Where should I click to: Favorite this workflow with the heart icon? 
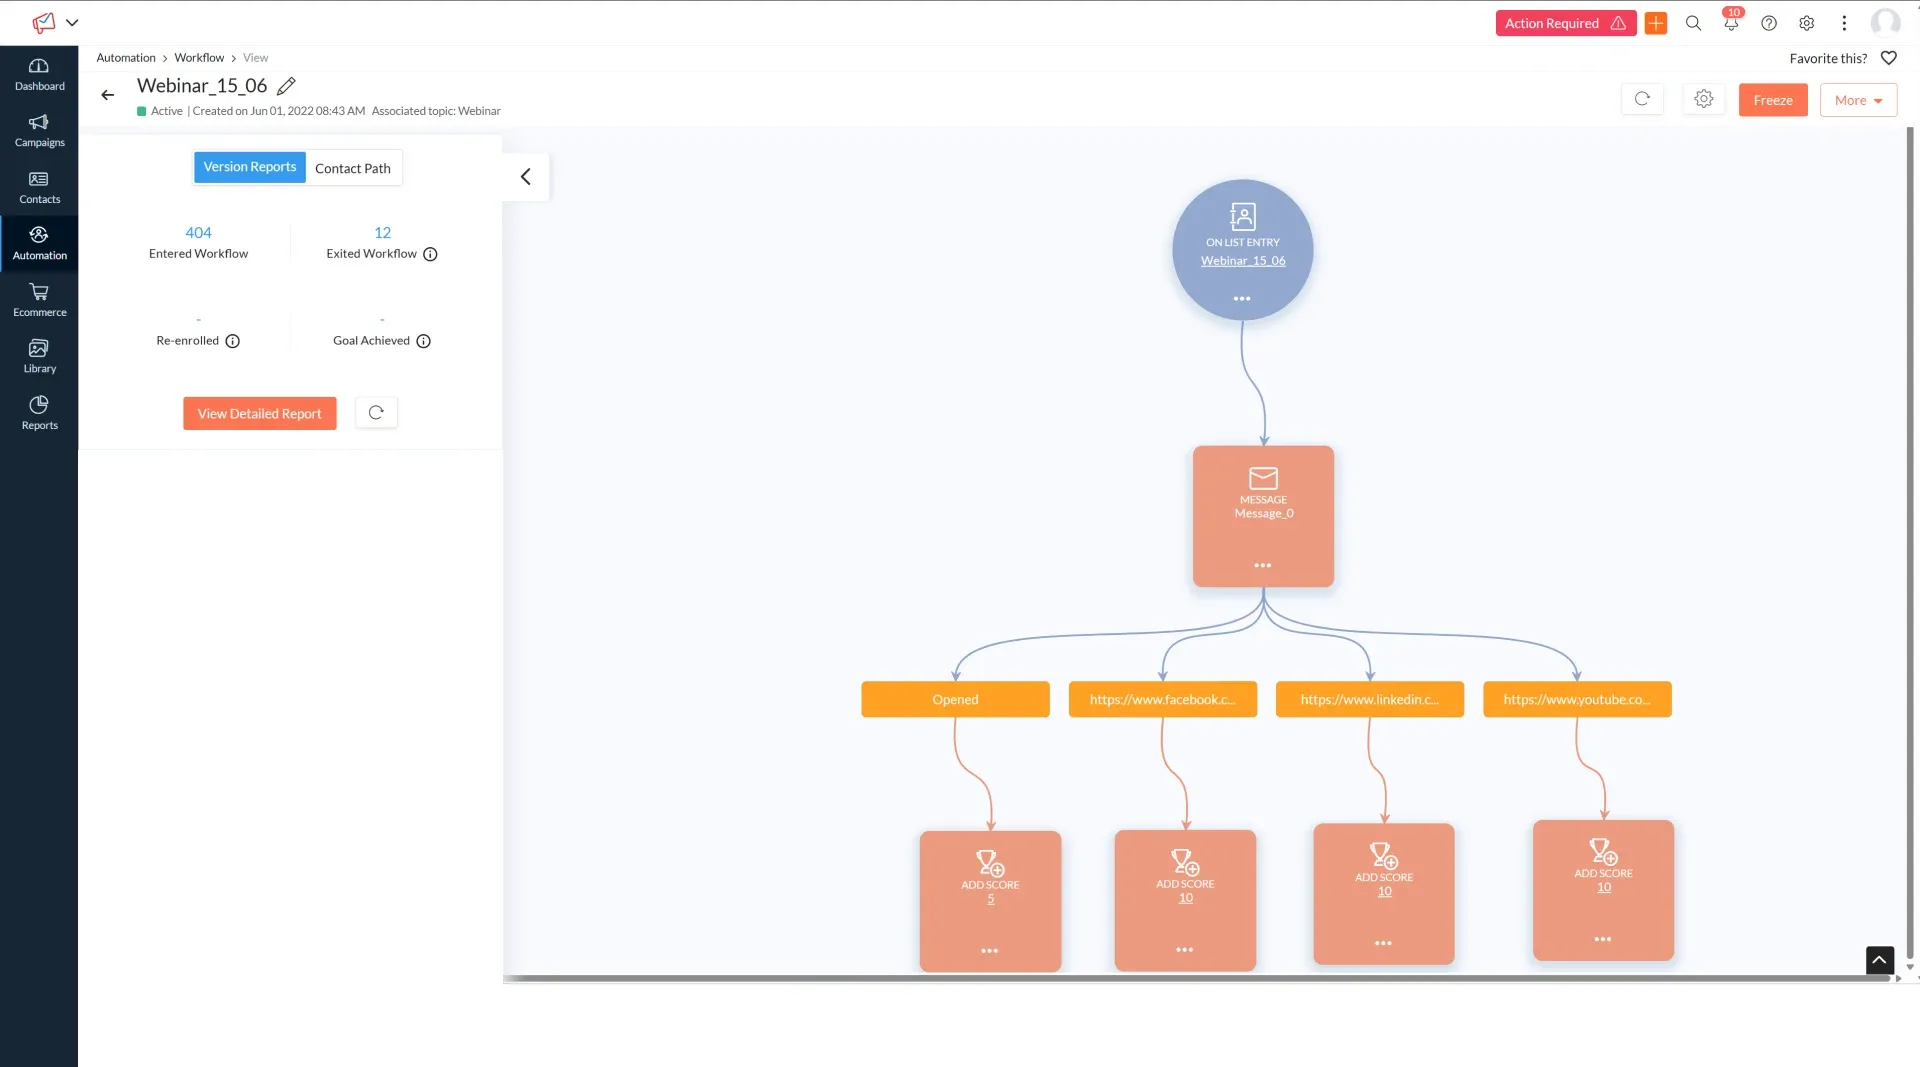[x=1889, y=58]
